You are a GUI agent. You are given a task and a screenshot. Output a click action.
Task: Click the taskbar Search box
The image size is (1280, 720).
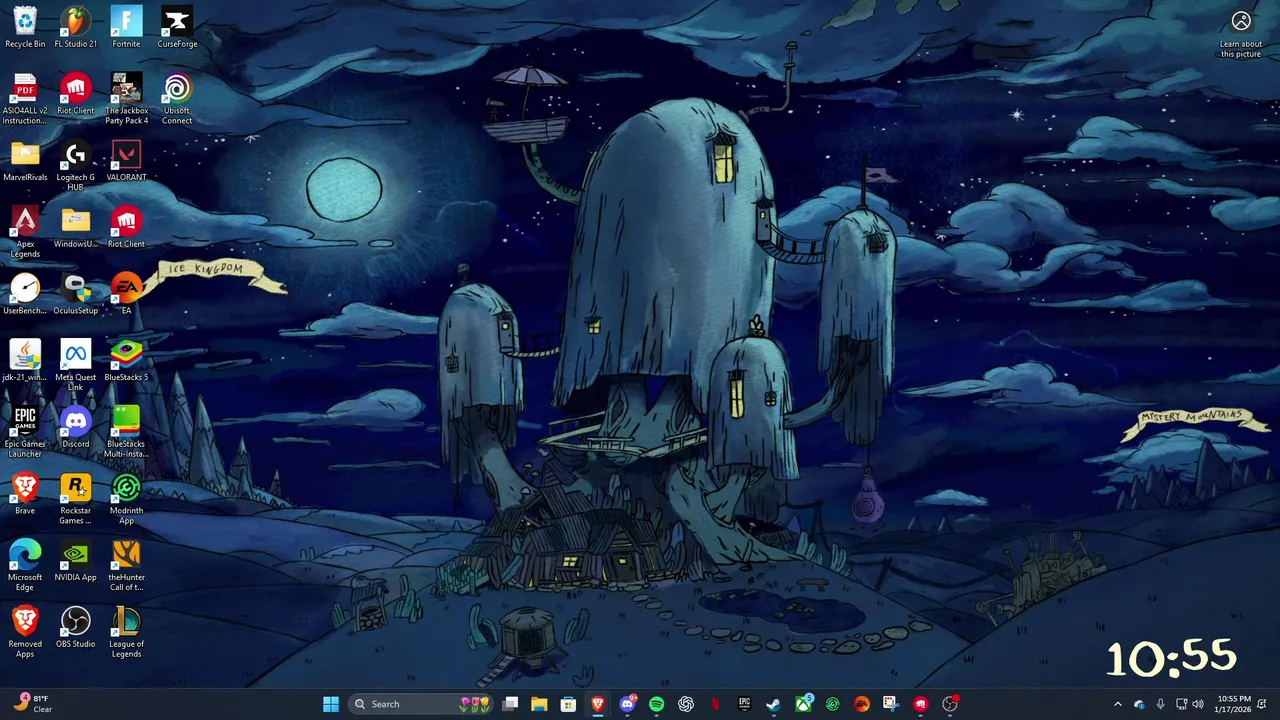[422, 704]
